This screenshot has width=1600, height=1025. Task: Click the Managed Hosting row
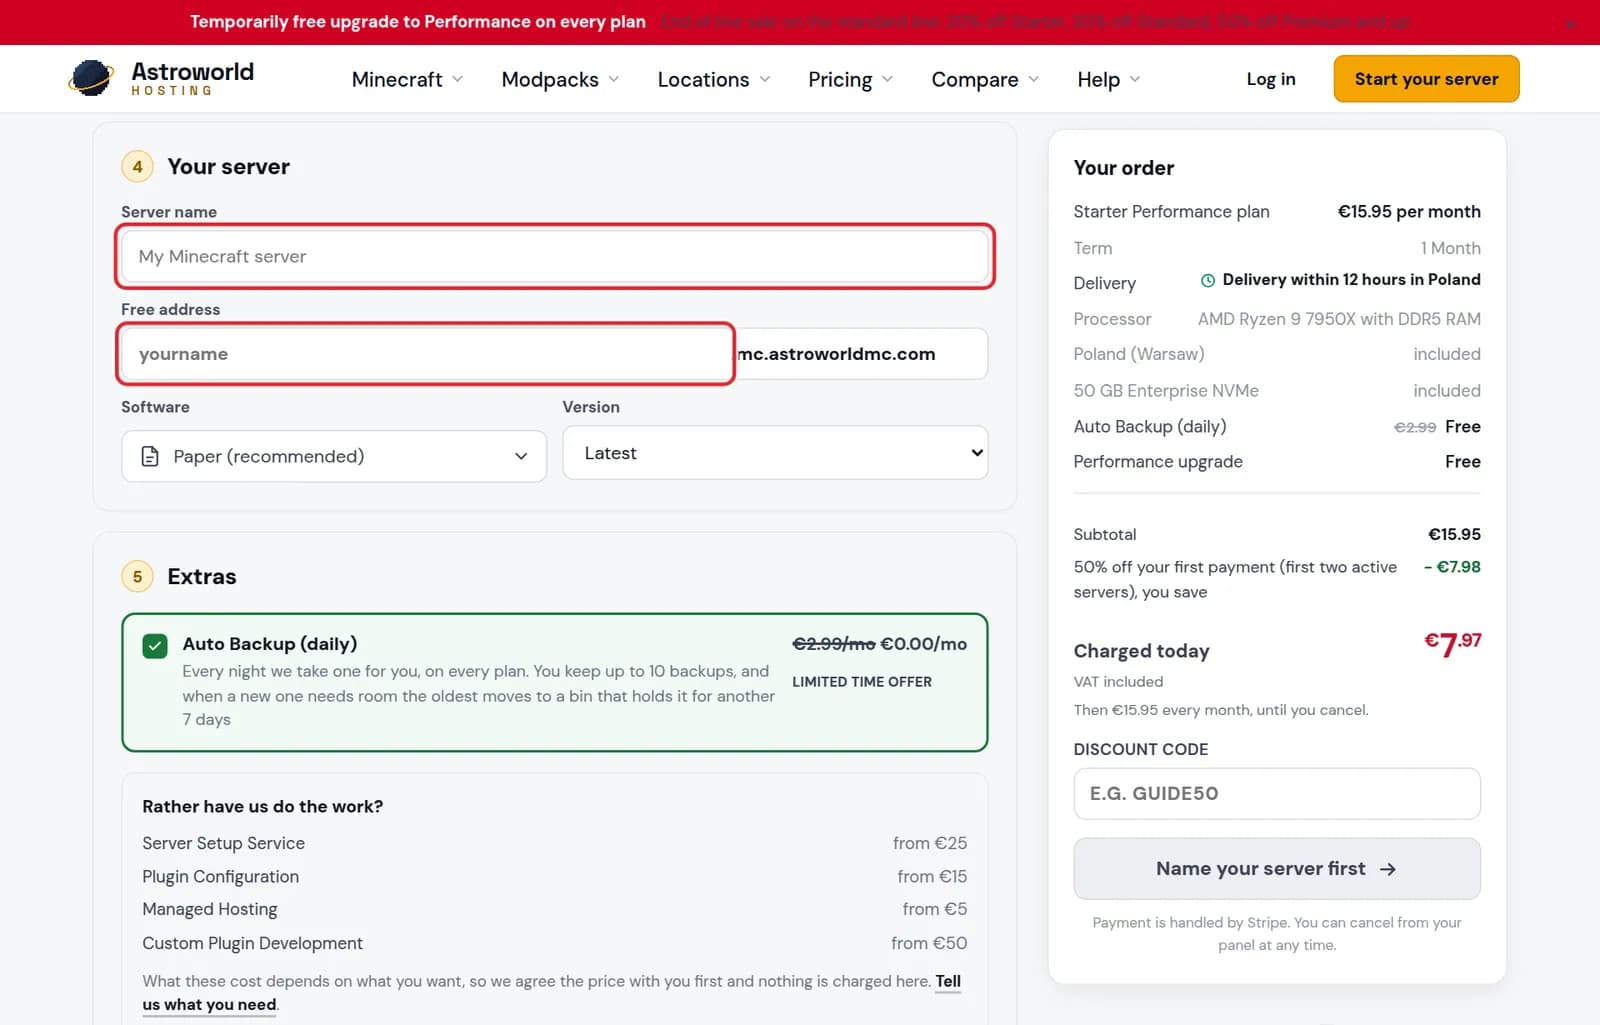coord(554,909)
